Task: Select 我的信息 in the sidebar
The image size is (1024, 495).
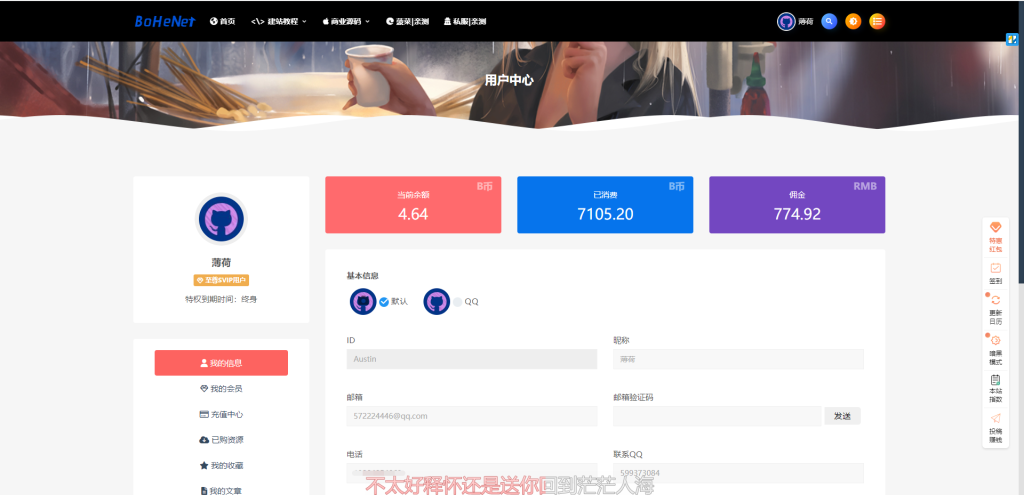Action: (x=221, y=363)
